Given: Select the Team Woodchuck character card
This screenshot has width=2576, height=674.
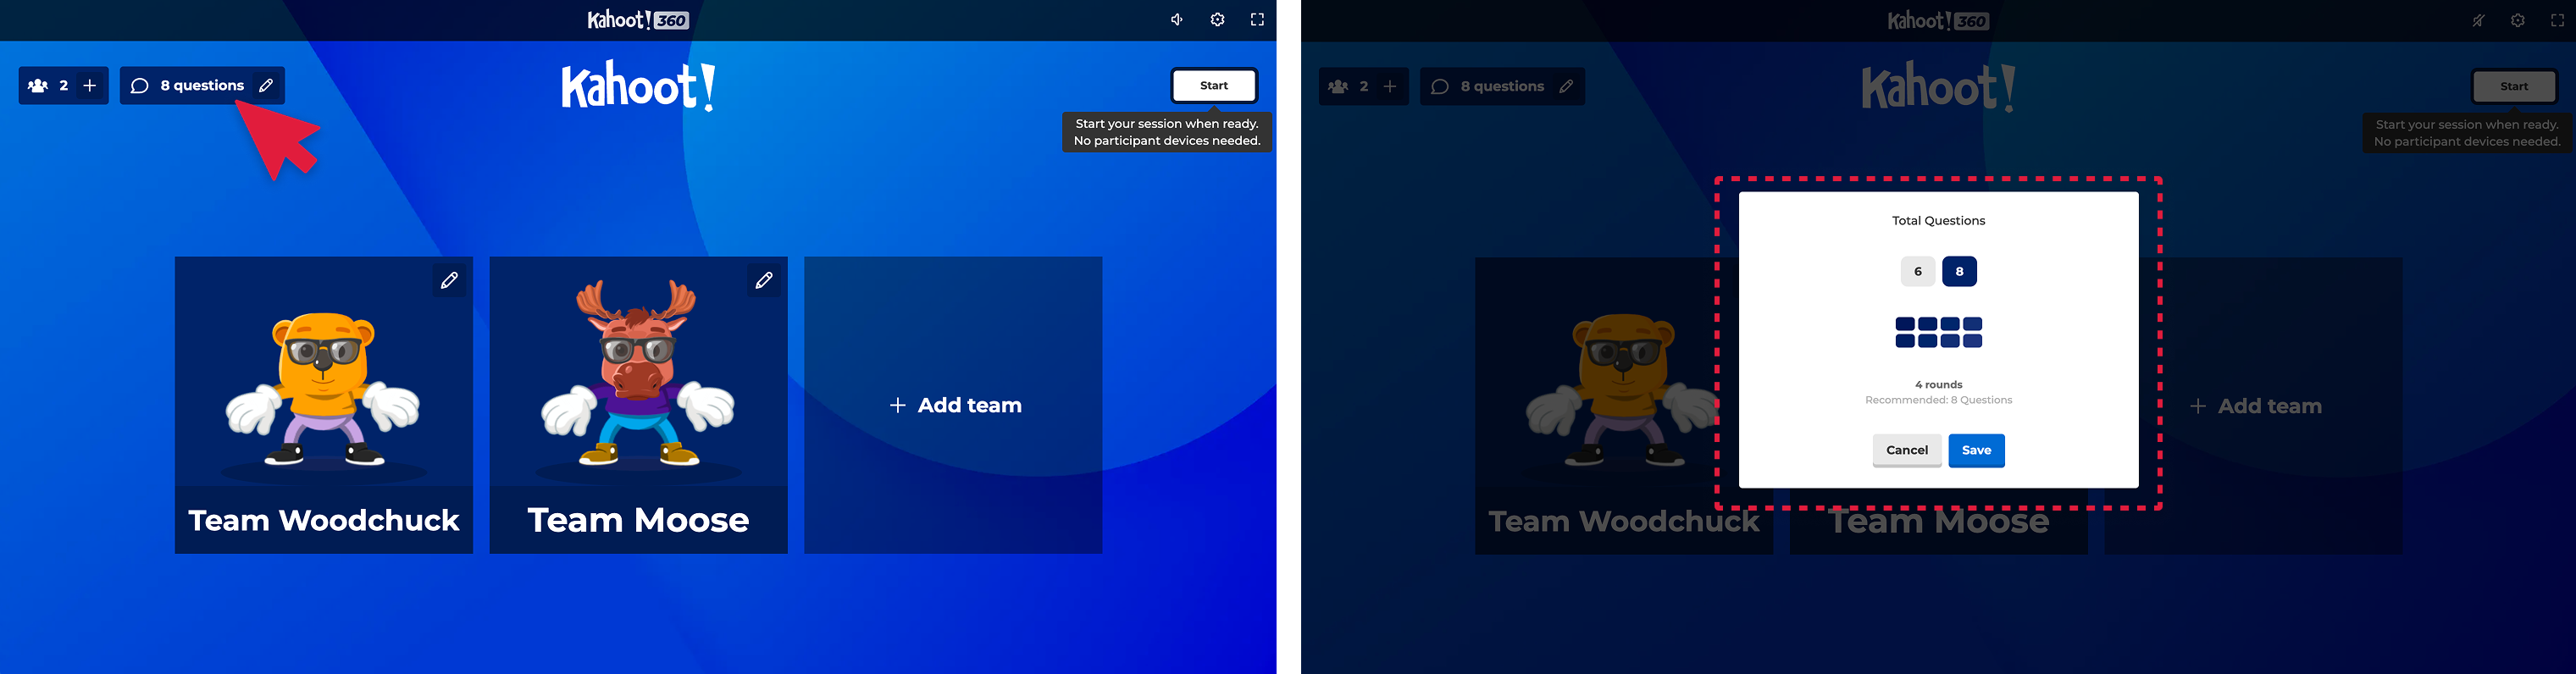Looking at the screenshot, I should click(x=324, y=405).
